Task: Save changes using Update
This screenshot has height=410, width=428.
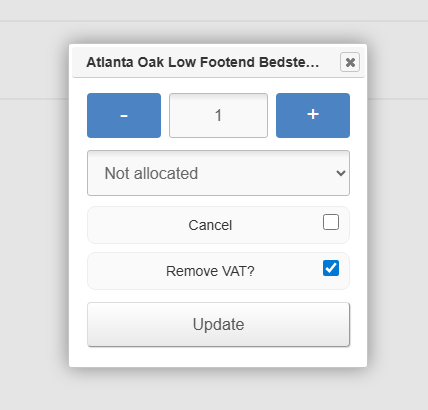Action: click(218, 324)
